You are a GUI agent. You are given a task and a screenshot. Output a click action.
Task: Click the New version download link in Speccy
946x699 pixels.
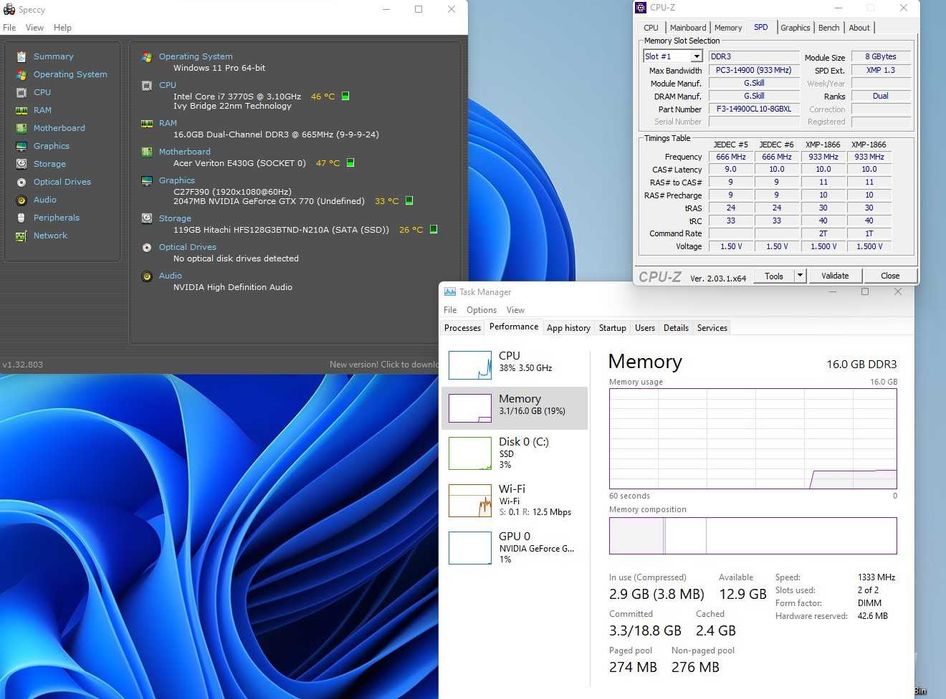coord(384,364)
